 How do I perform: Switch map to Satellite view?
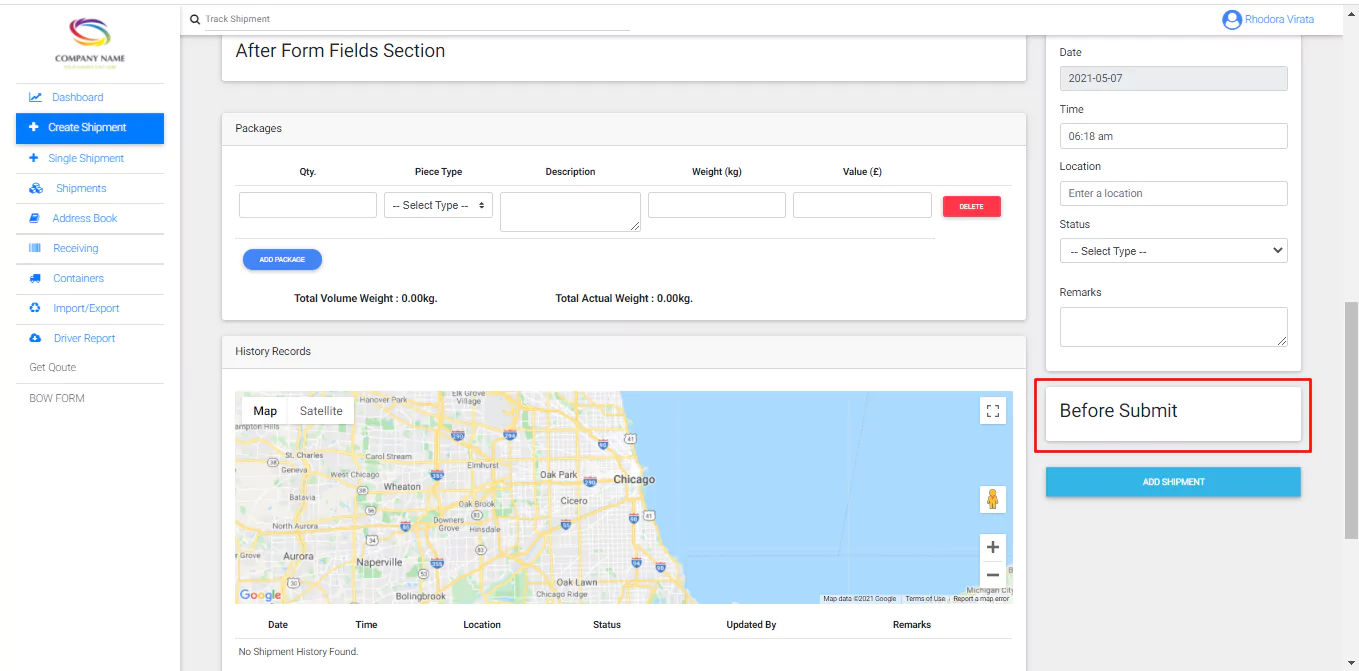(x=321, y=411)
